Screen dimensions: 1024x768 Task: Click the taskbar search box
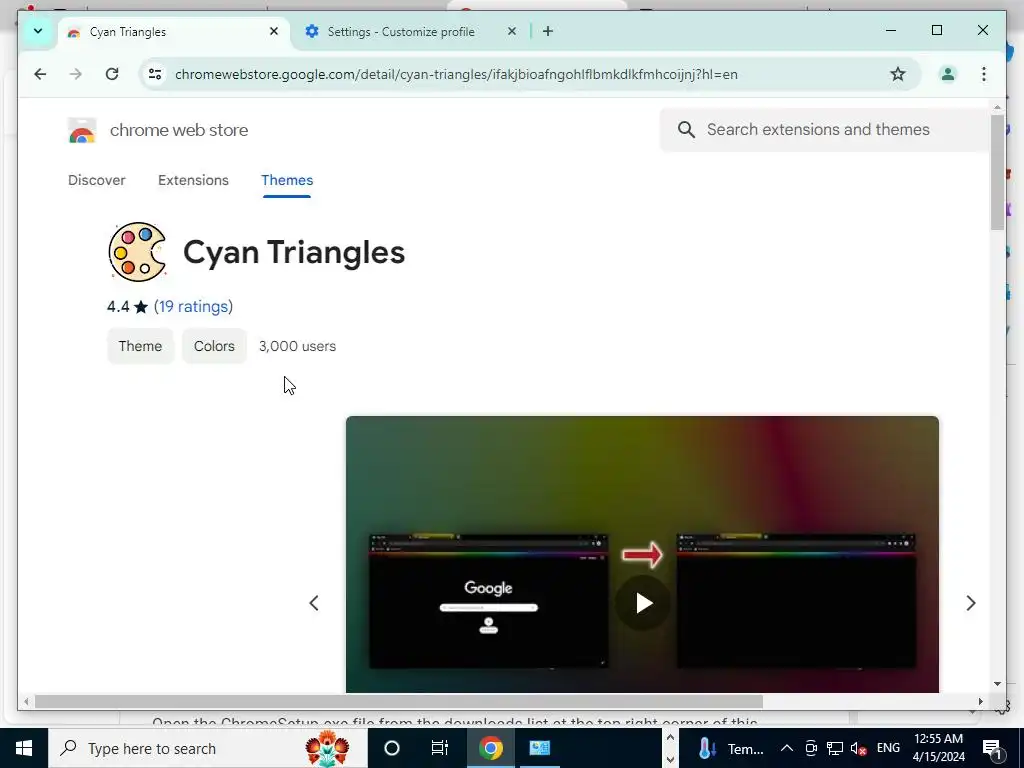coord(208,748)
